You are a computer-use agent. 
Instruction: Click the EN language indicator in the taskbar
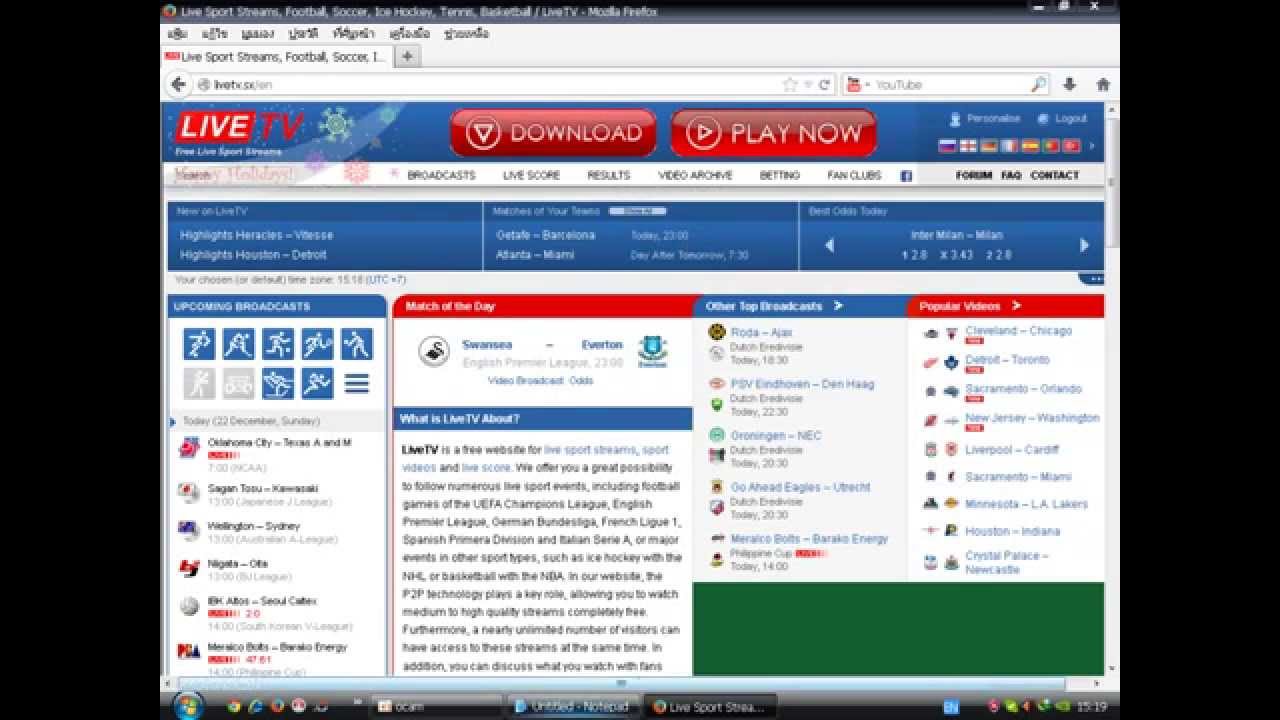pos(951,707)
